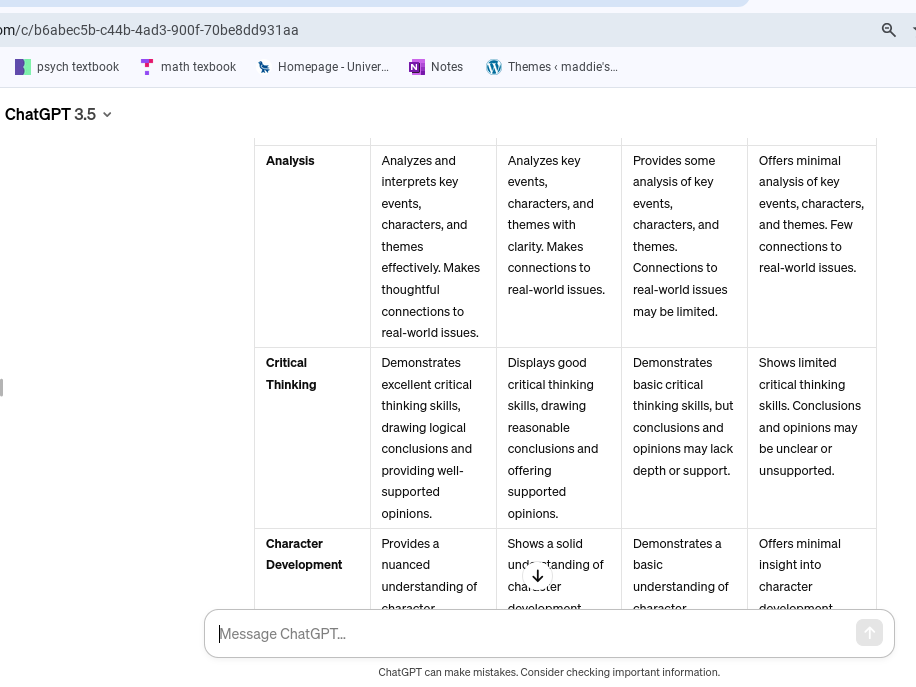Viewport: 916px width, 687px height.
Task: Click the 'ChatGPT can make mistakes' disclaimer text
Action: click(x=549, y=672)
